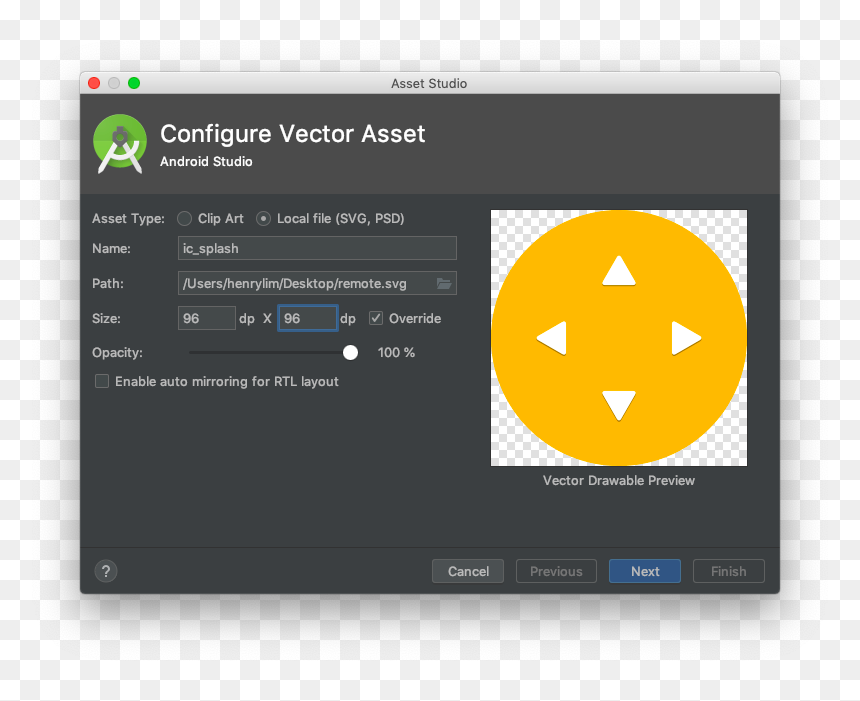
Task: Click the height size field
Action: tap(308, 318)
